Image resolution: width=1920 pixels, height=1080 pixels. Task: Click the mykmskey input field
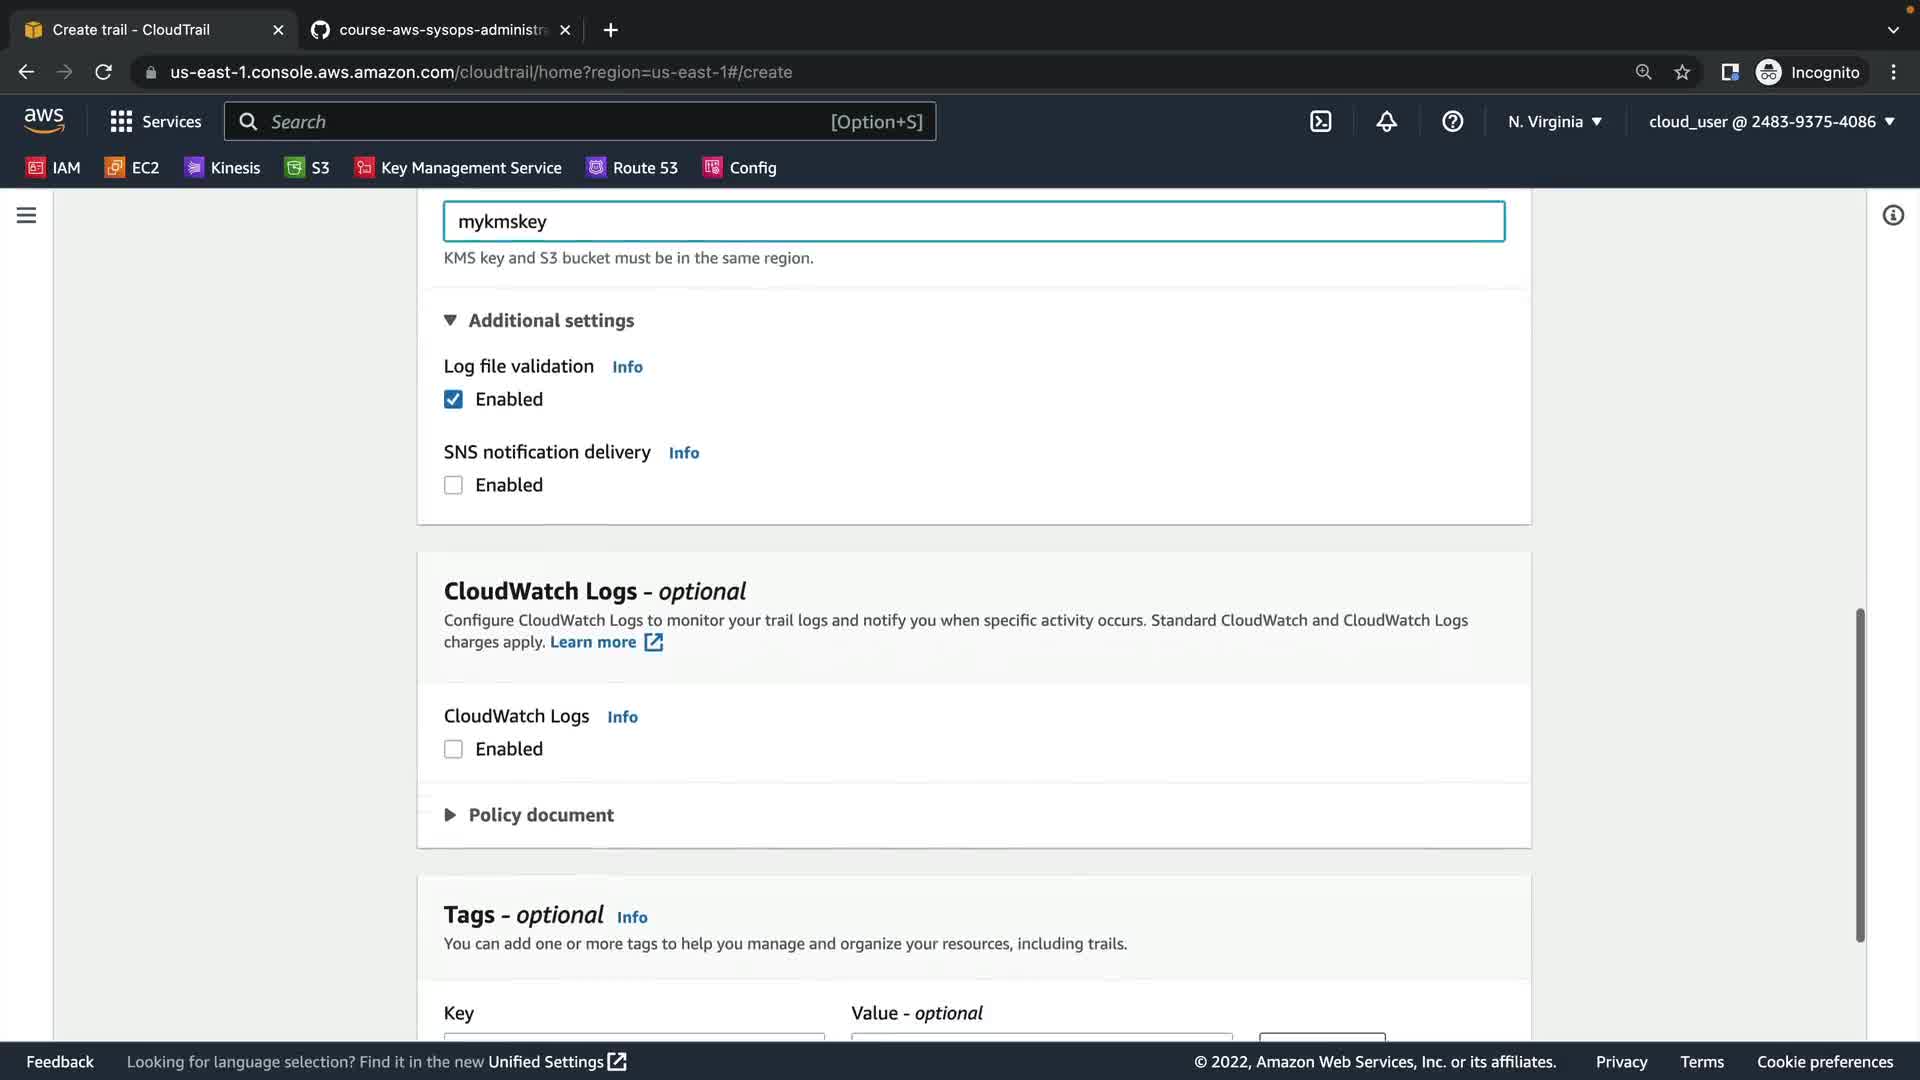click(x=973, y=221)
